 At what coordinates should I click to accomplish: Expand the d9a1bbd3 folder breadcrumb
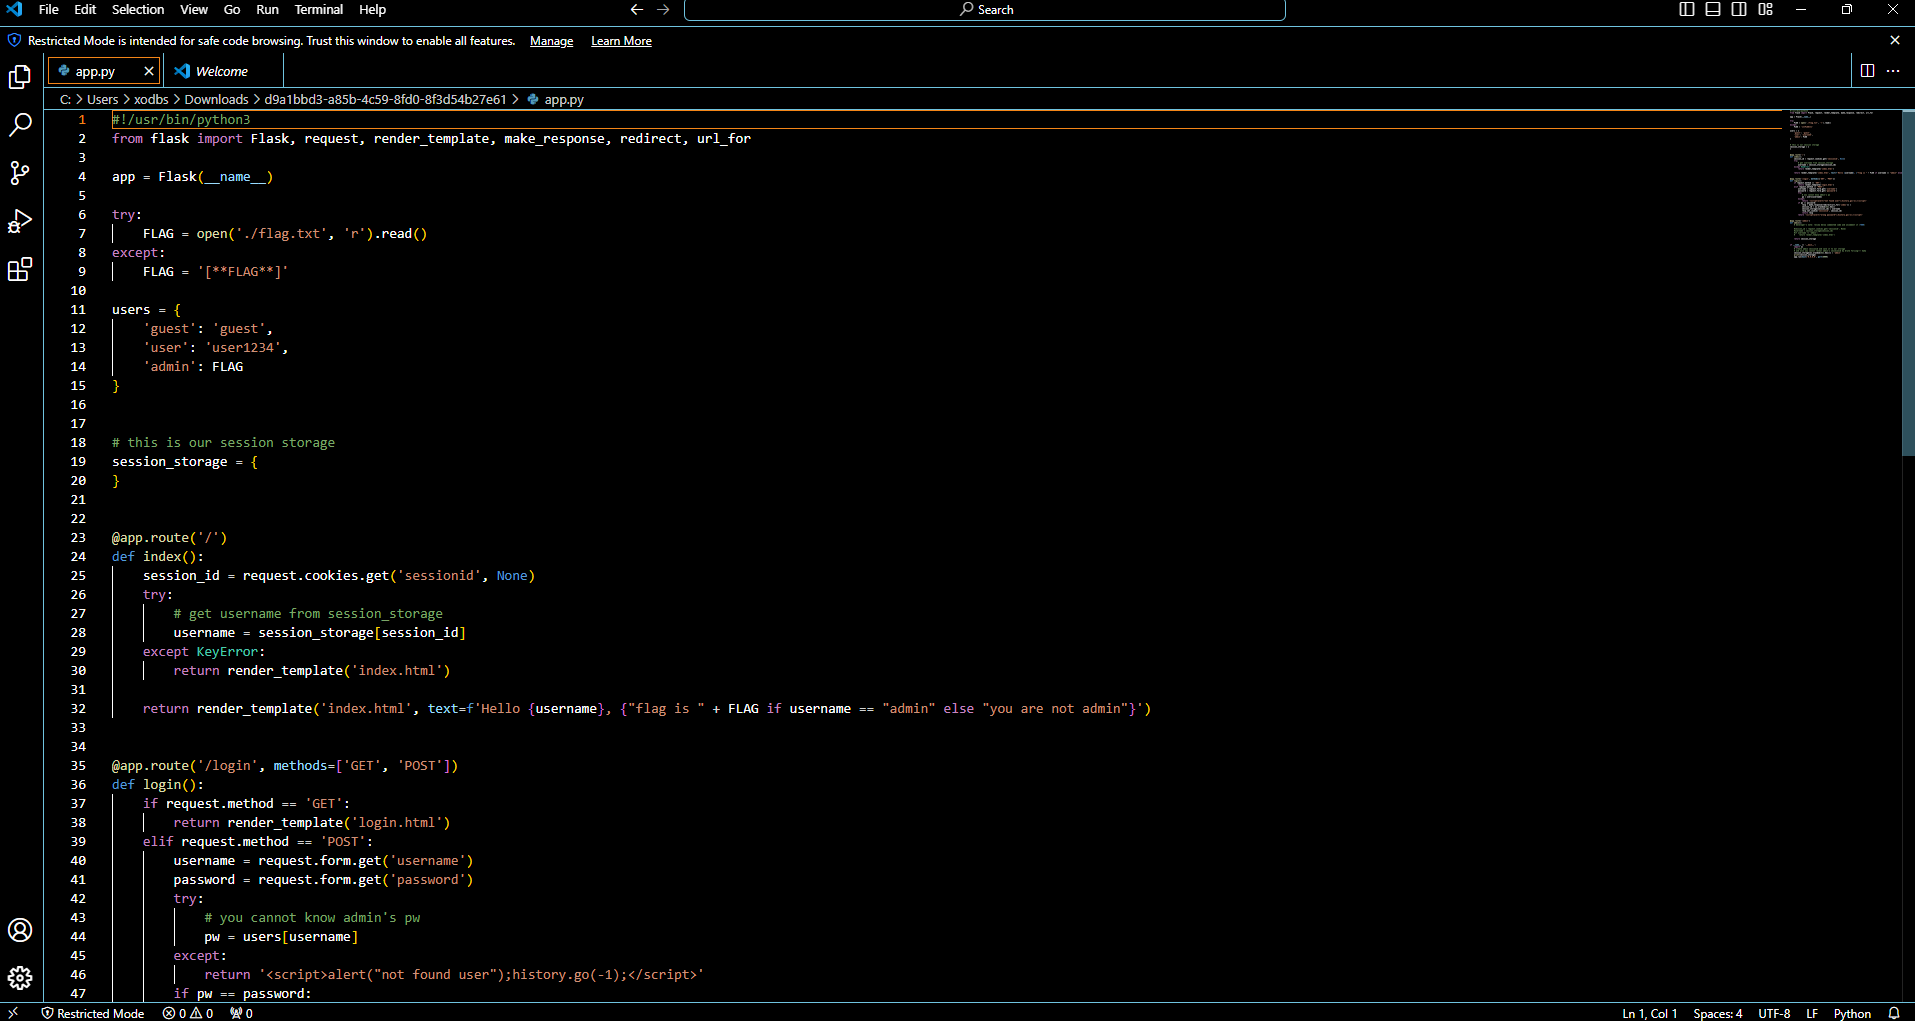(385, 99)
